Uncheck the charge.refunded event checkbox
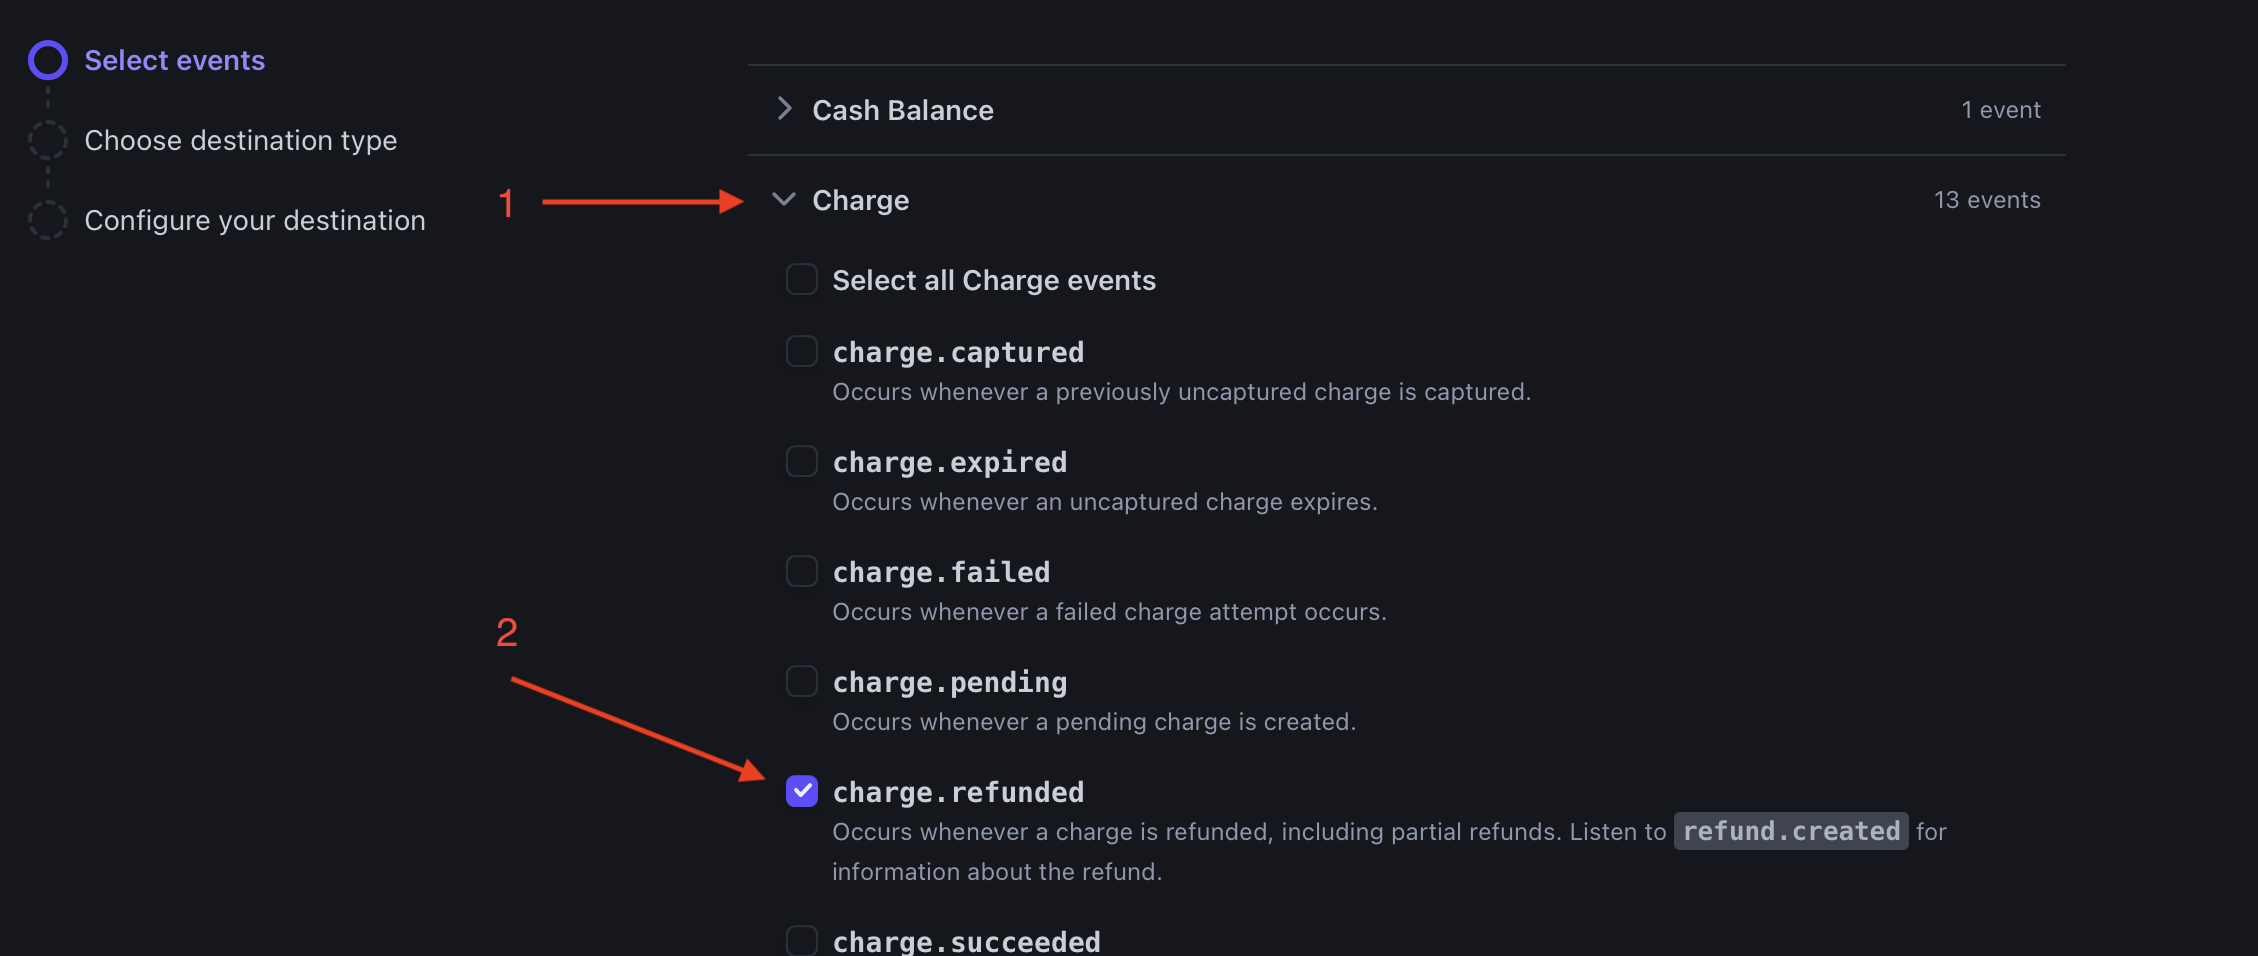 coord(802,791)
